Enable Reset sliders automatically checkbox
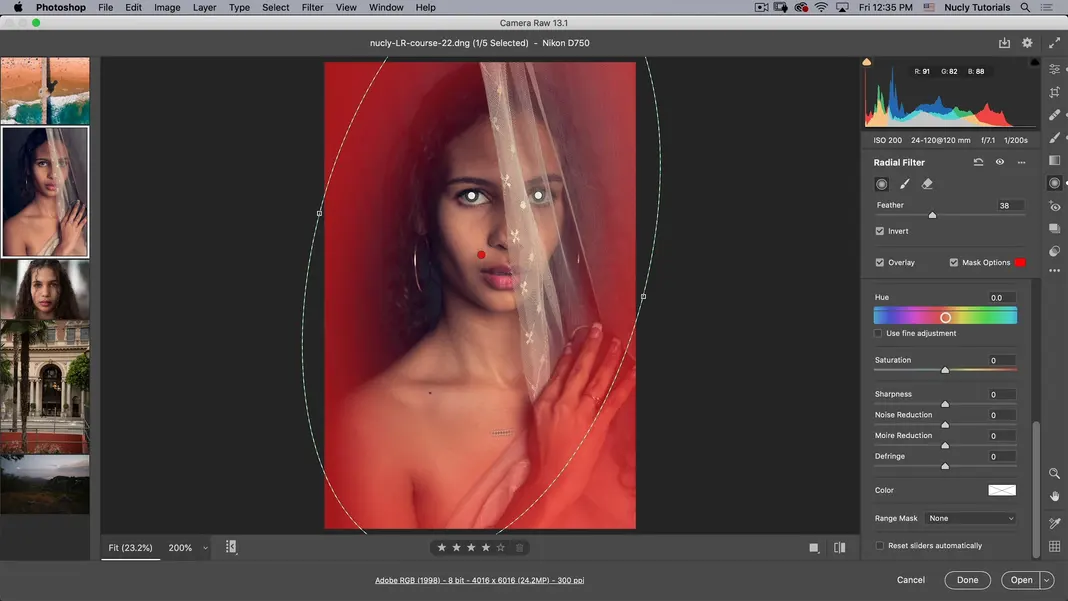Image resolution: width=1068 pixels, height=601 pixels. pyautogui.click(x=879, y=546)
